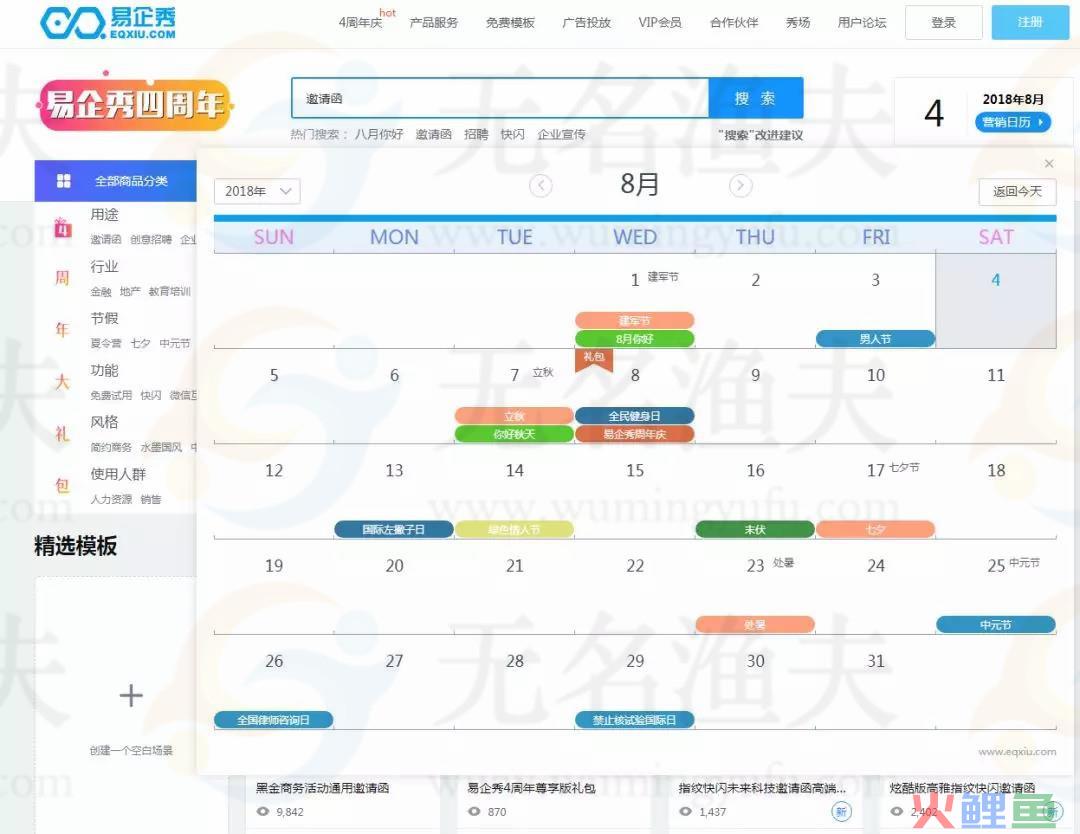Viewport: 1080px width, 834px height.
Task: Open the 免费模板 menu item
Action: point(510,22)
